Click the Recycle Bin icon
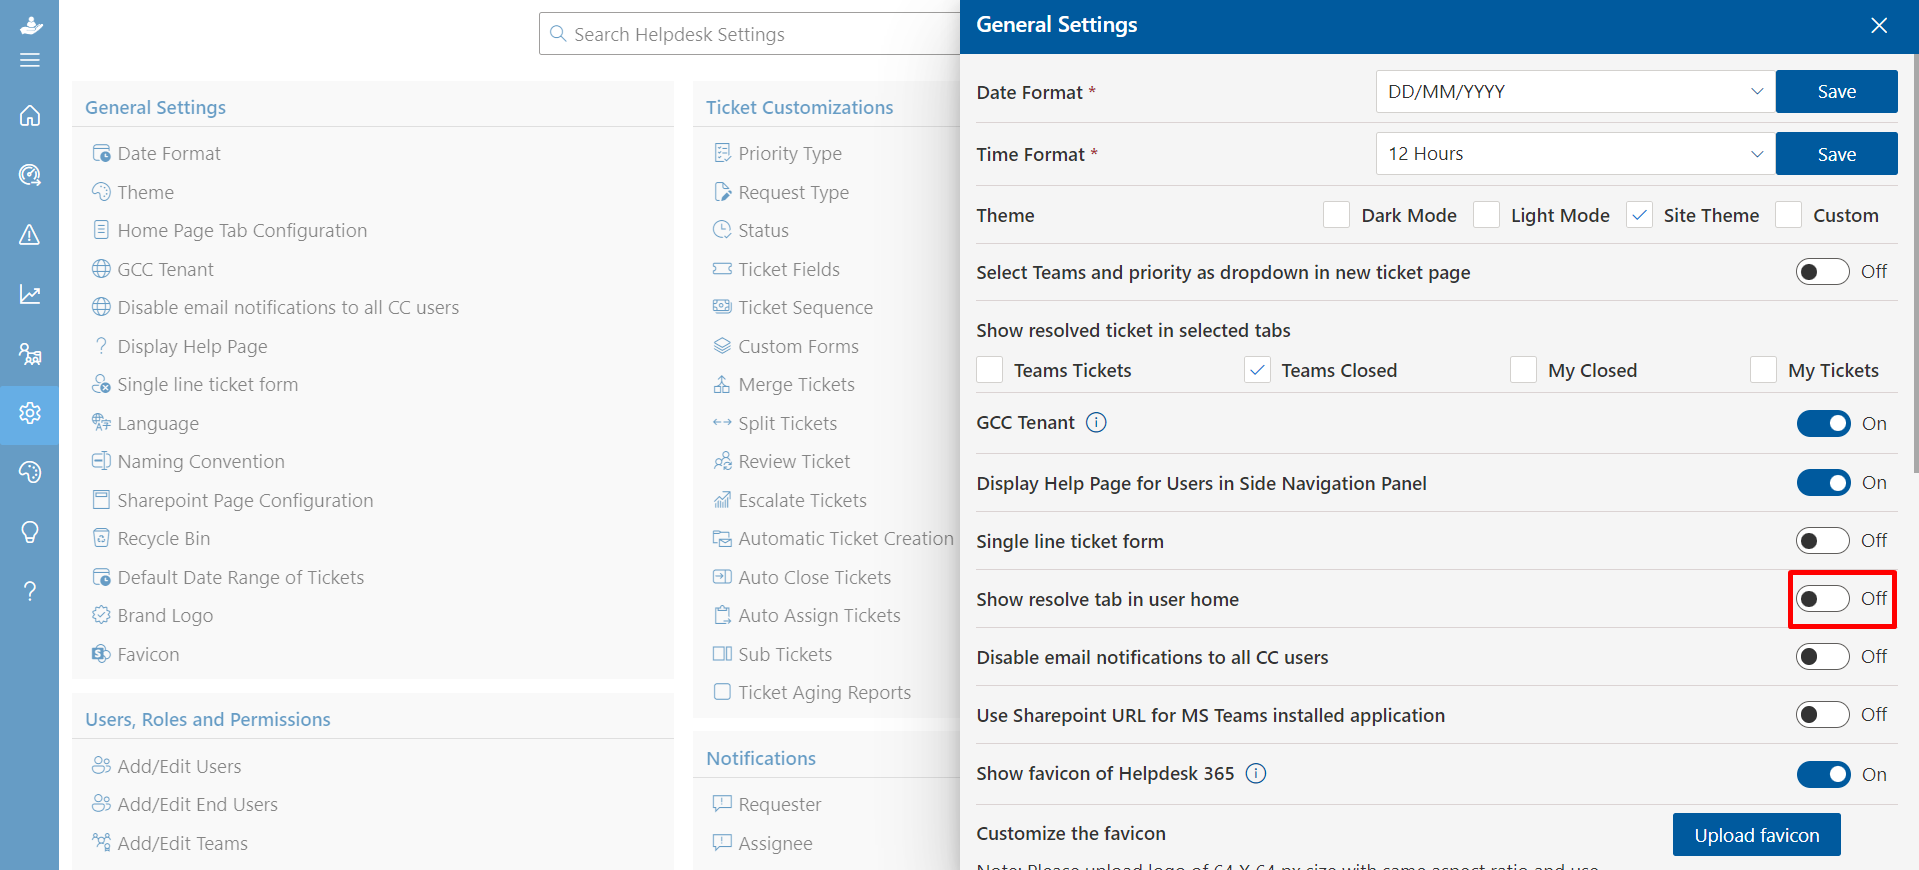This screenshot has height=870, width=1919. (101, 538)
